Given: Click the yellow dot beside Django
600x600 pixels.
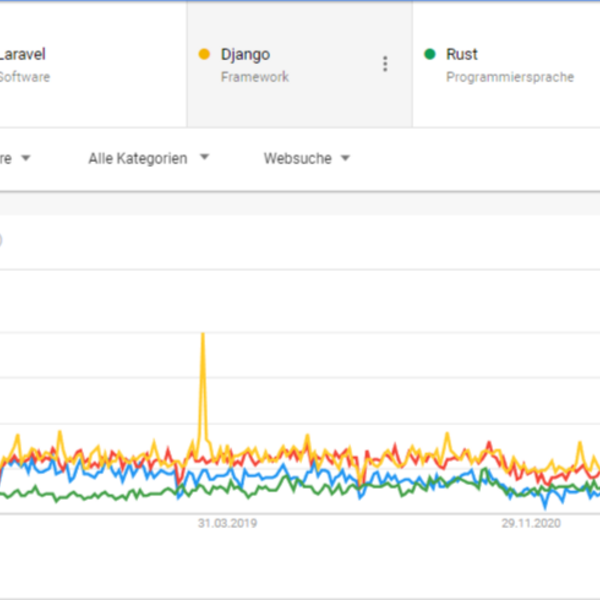Looking at the screenshot, I should tap(205, 55).
